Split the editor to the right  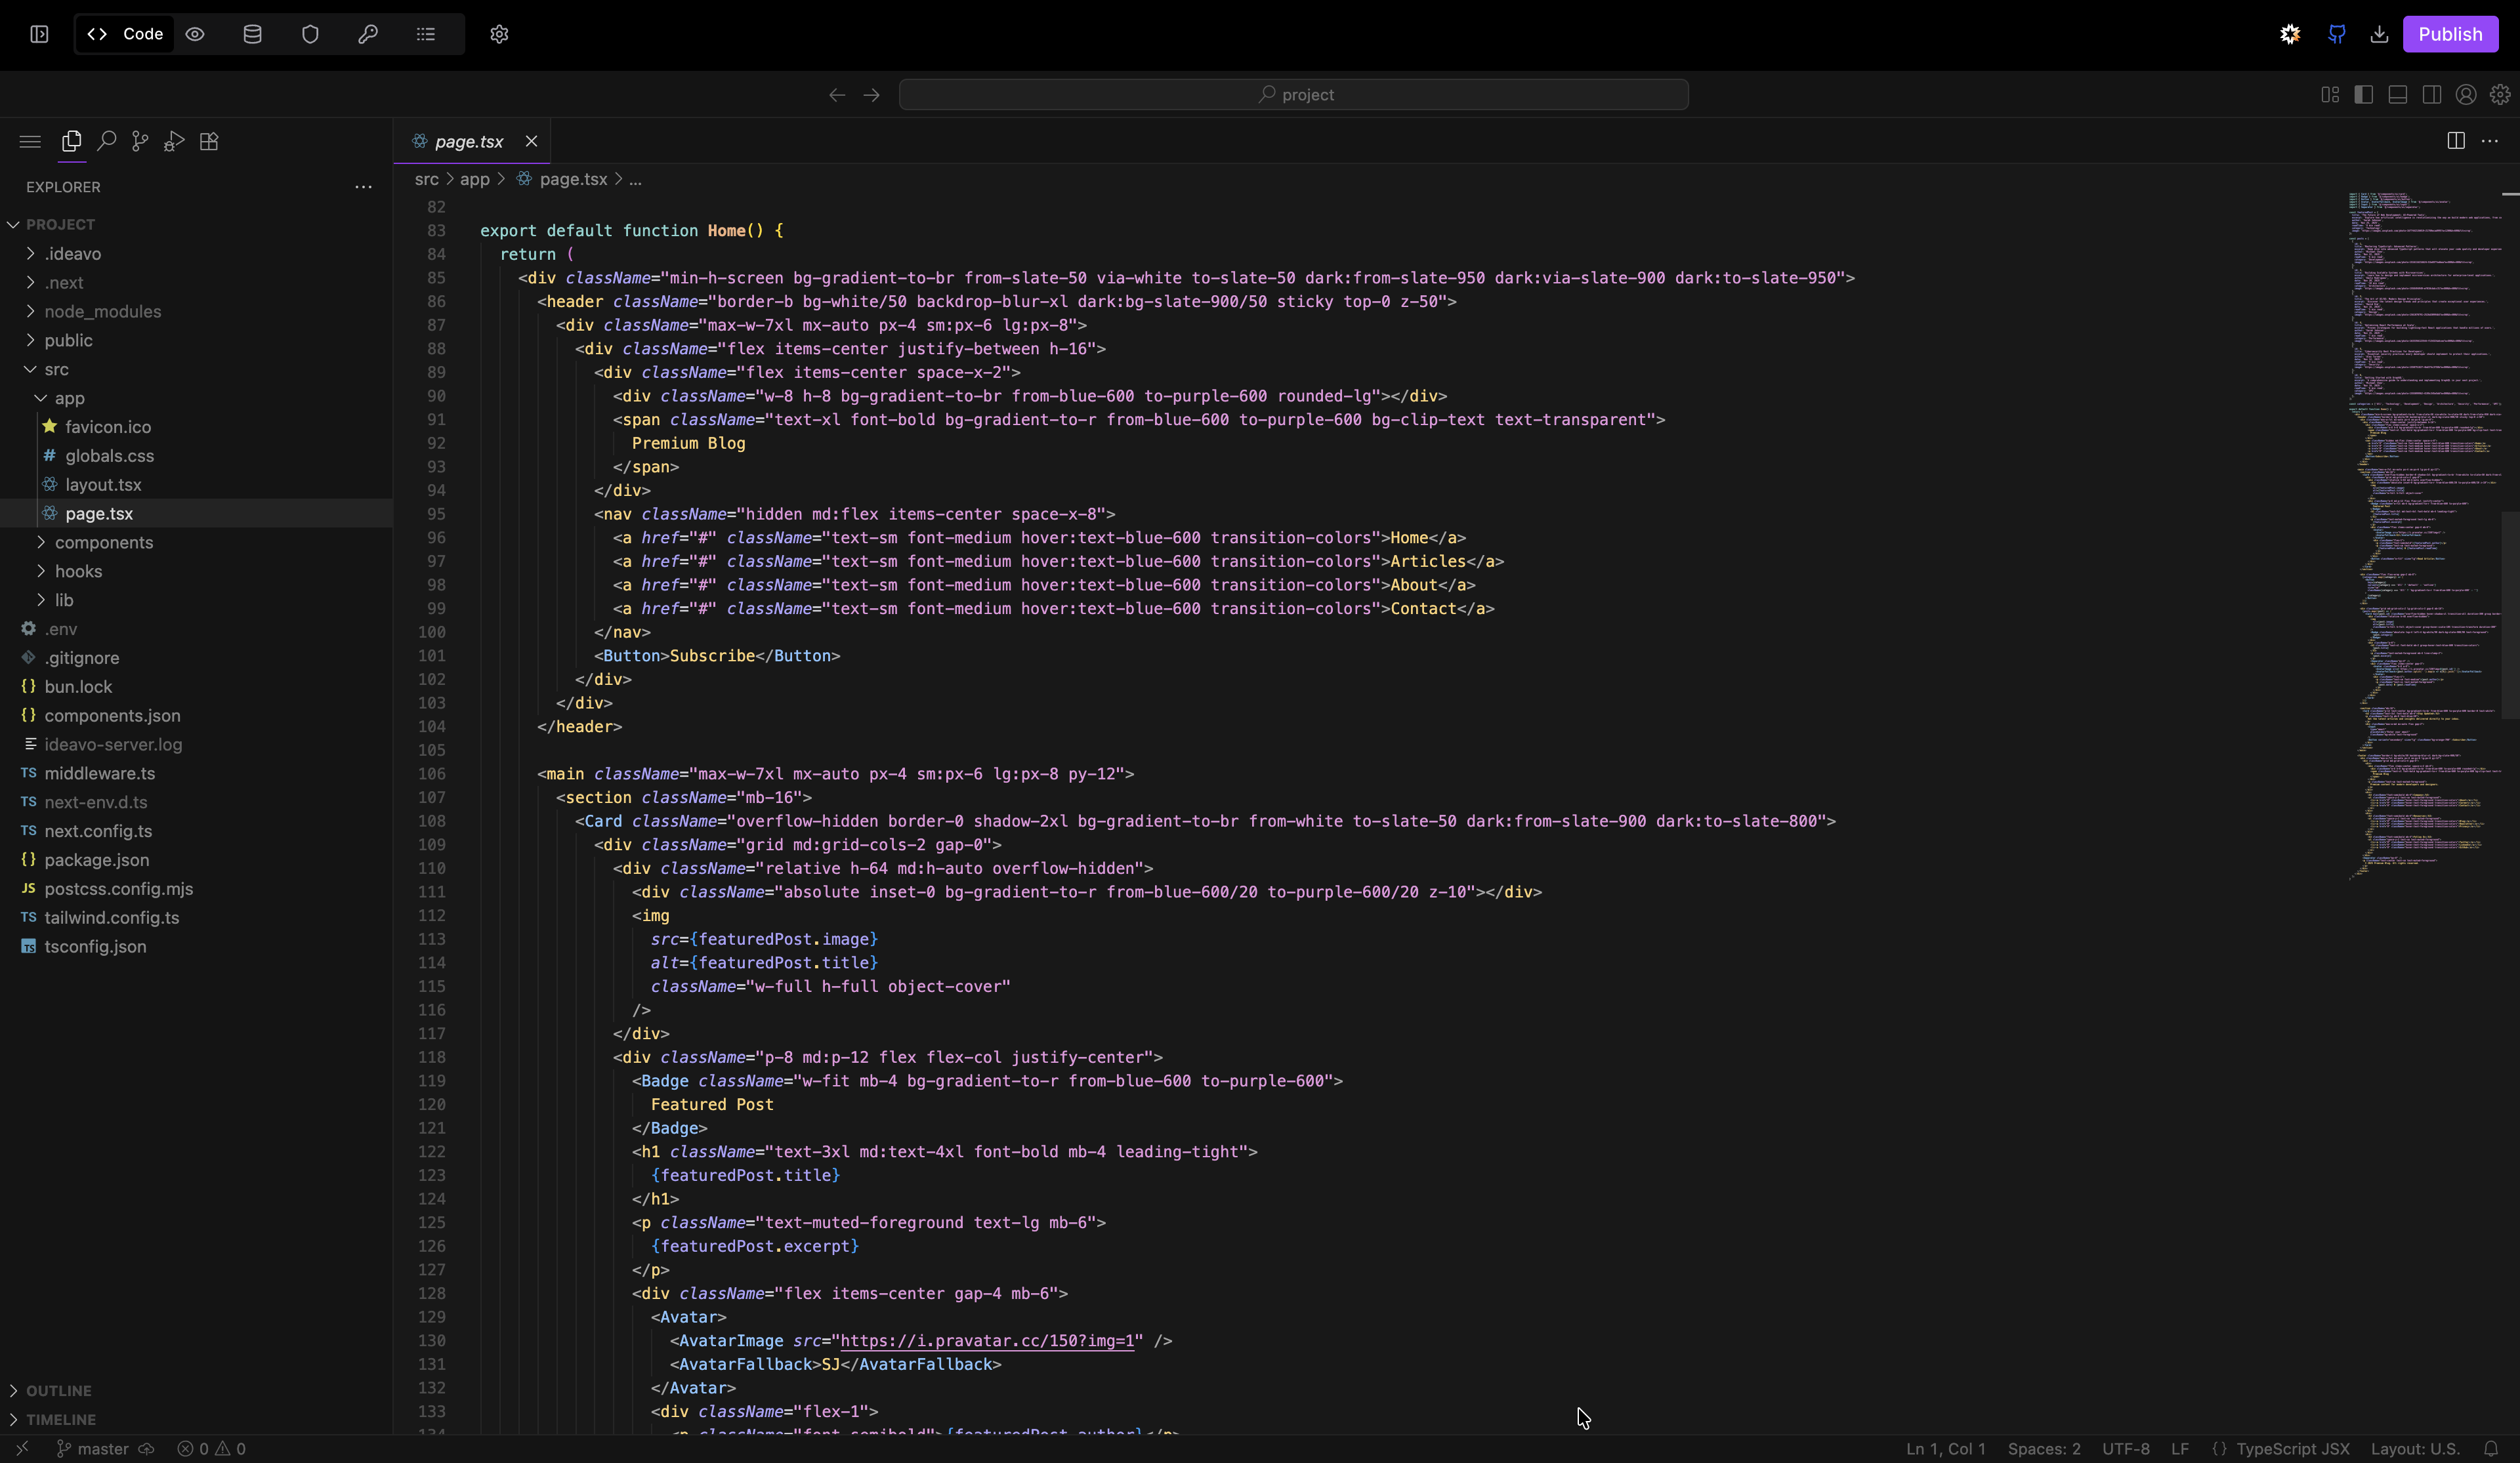2455,141
